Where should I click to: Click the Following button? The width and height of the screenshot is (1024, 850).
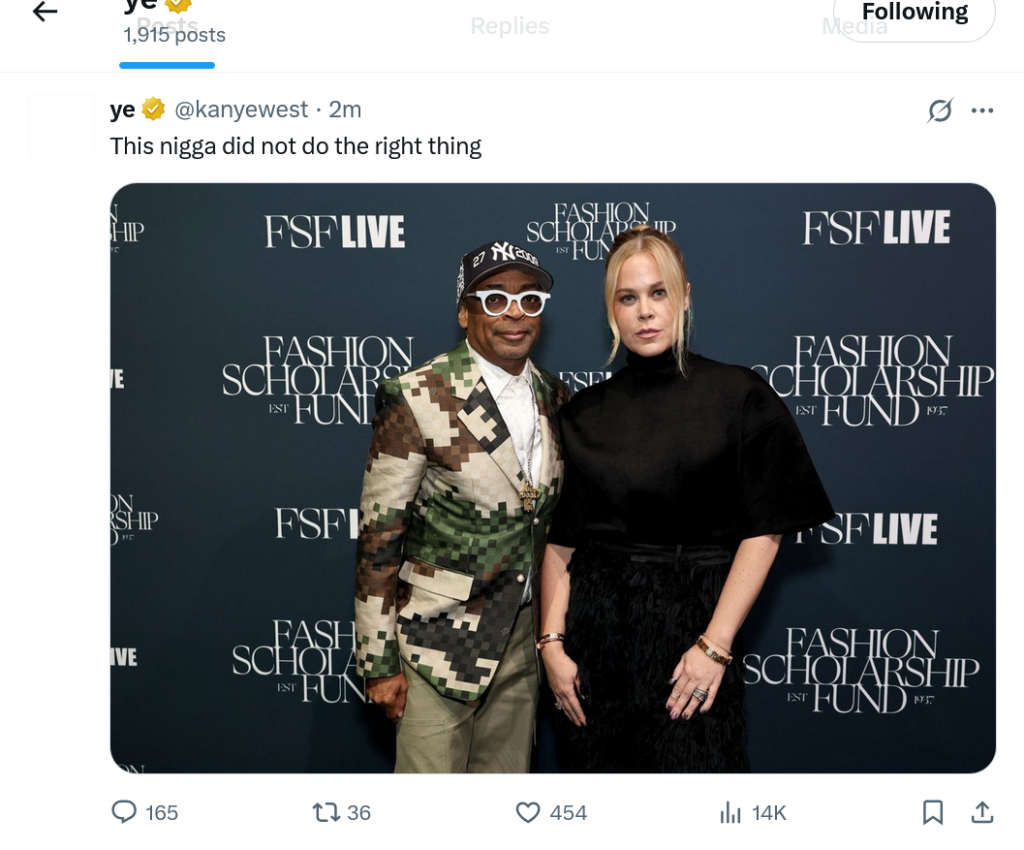click(914, 14)
